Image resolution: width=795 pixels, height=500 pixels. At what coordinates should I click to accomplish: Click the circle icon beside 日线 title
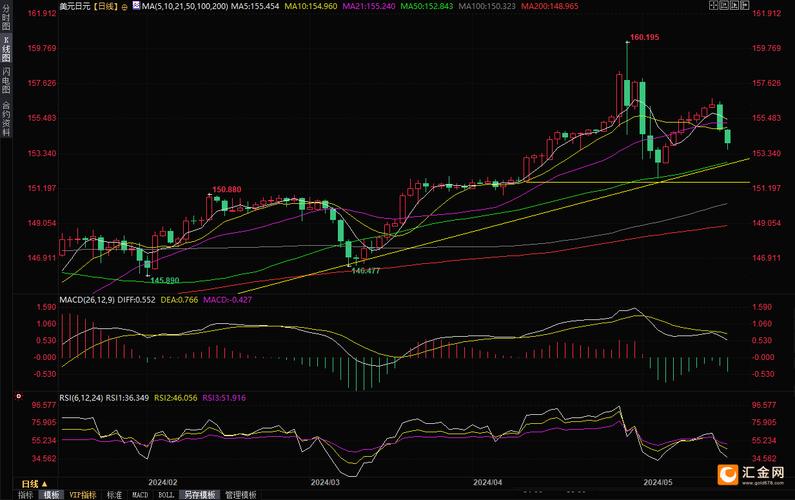point(123,6)
